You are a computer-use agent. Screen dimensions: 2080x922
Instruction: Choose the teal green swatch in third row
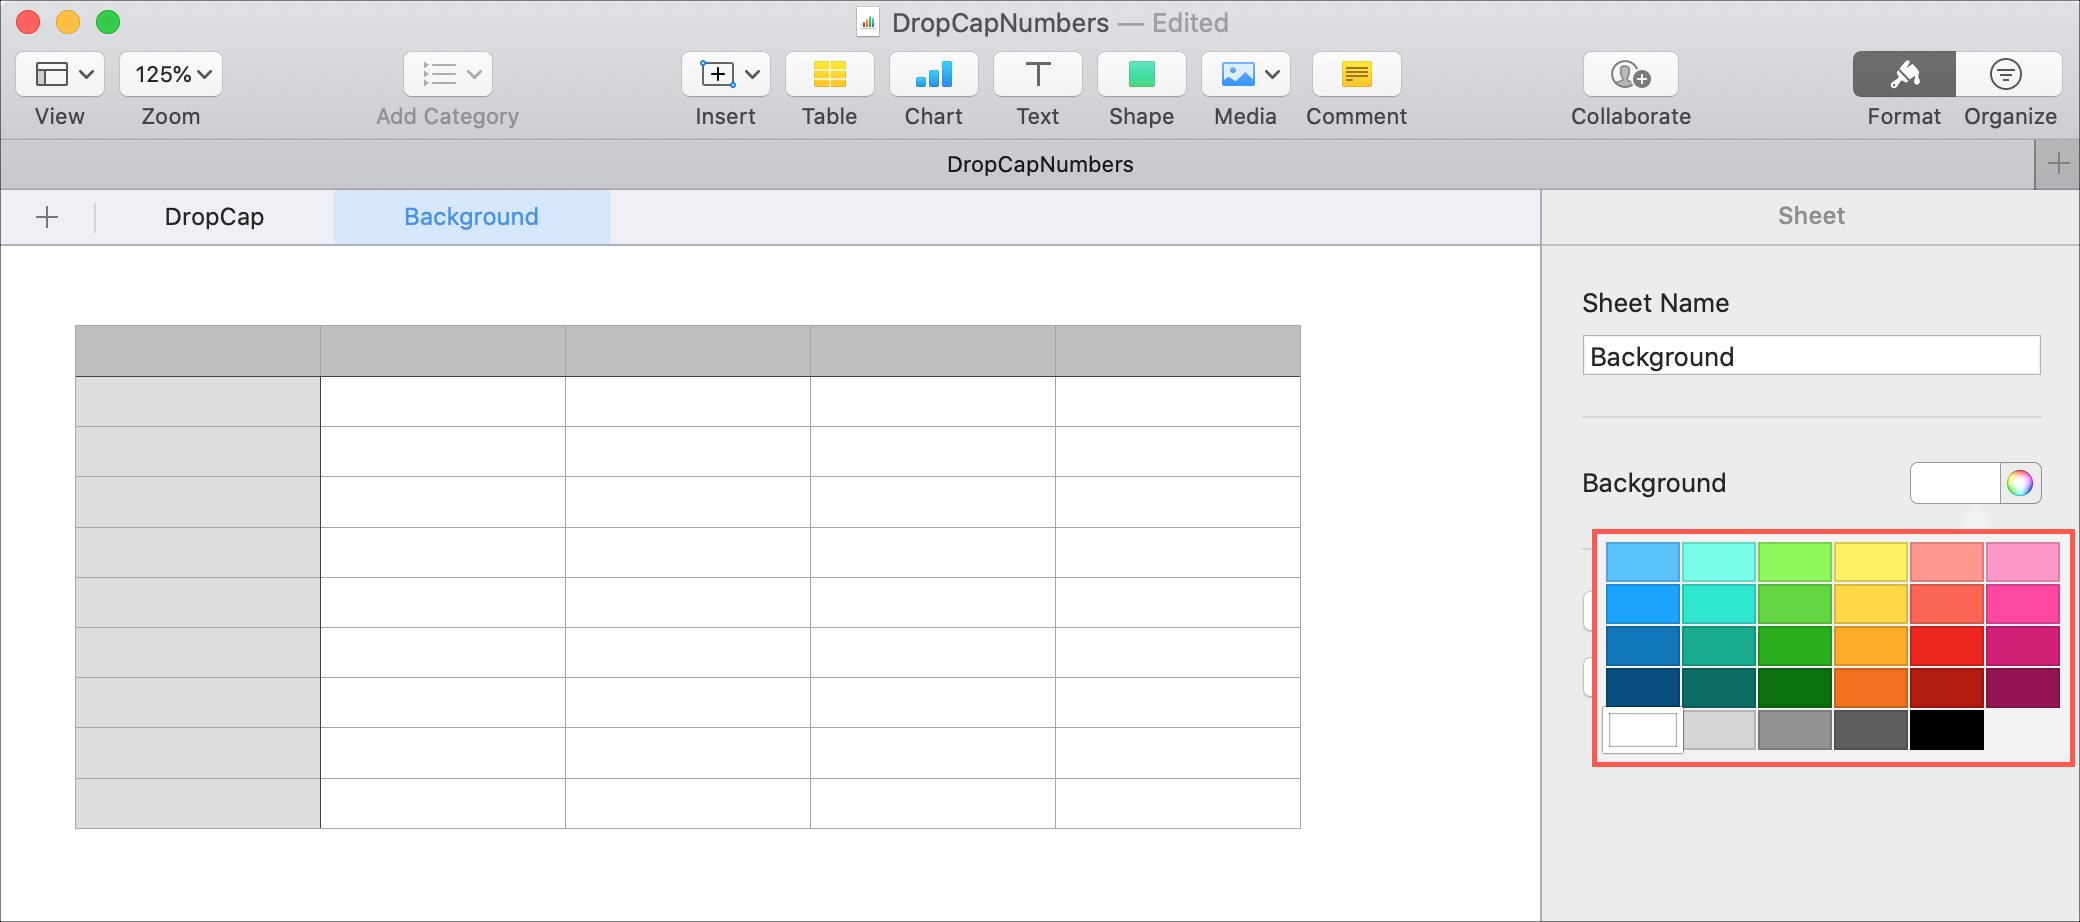[1719, 646]
